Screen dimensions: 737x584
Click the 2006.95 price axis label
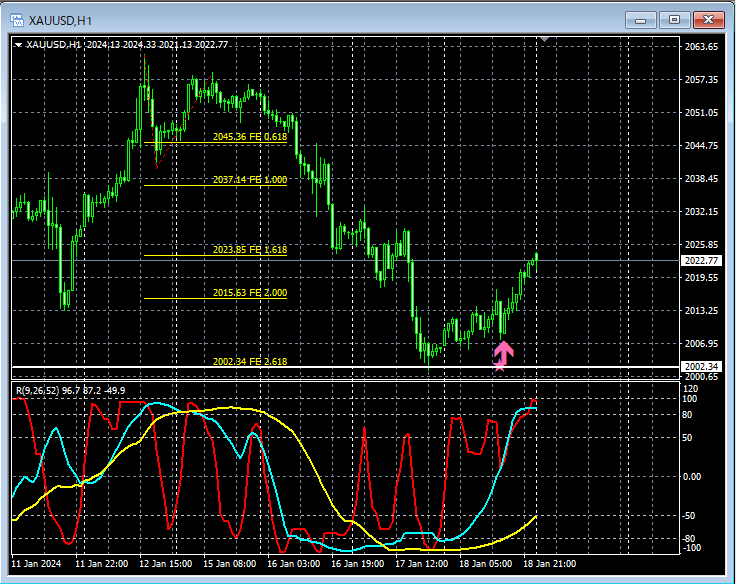coord(701,344)
